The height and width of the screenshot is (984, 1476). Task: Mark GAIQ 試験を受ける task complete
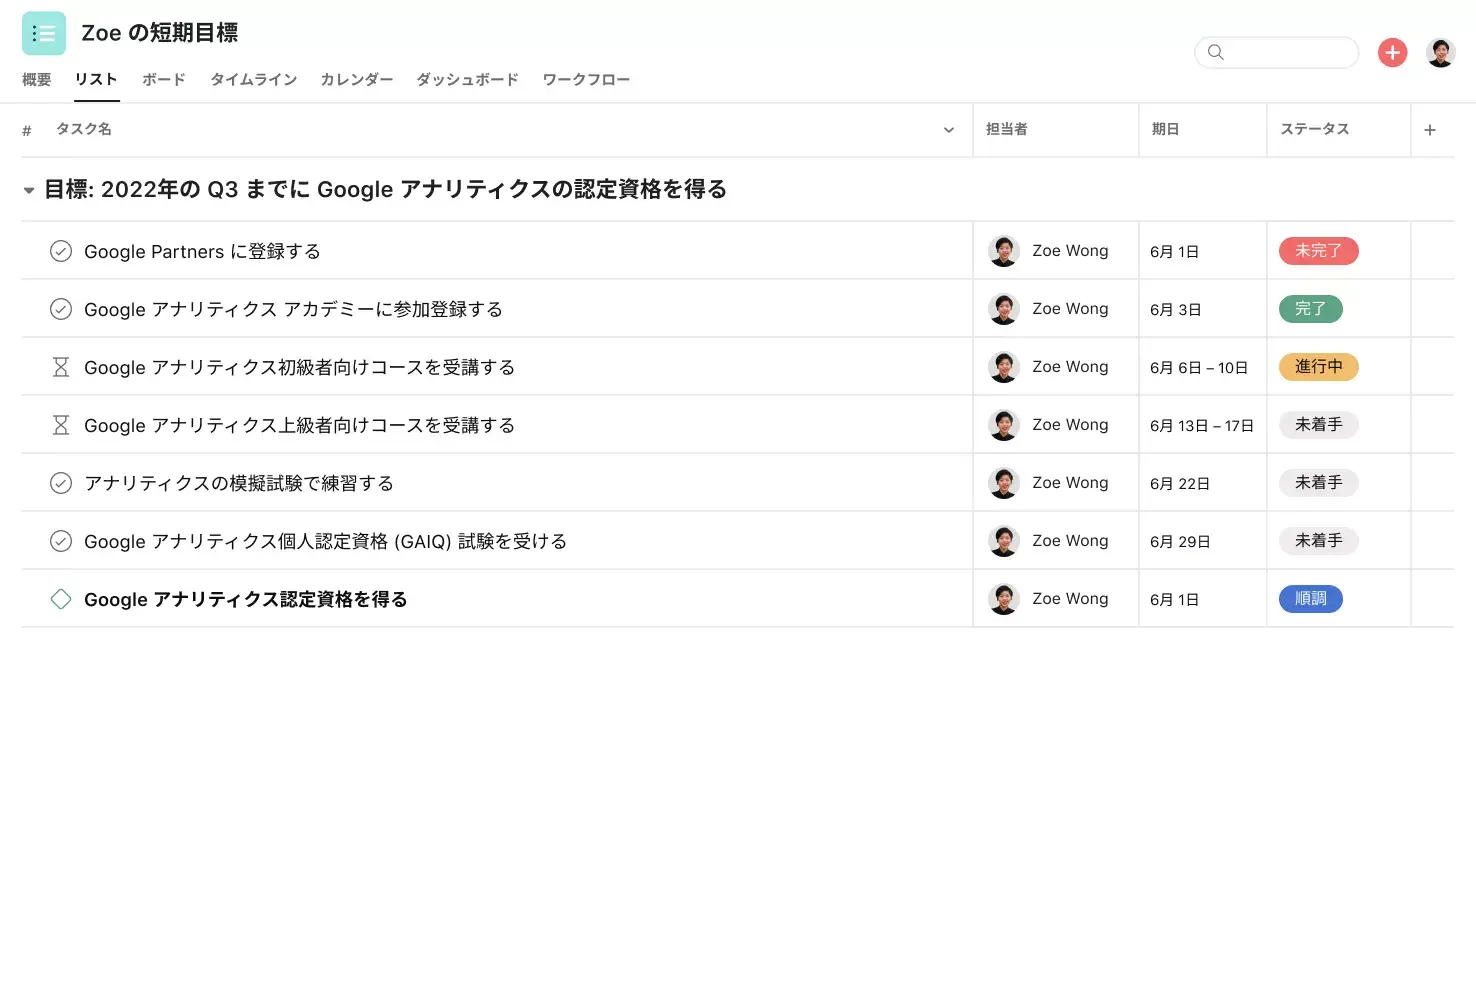pyautogui.click(x=61, y=541)
